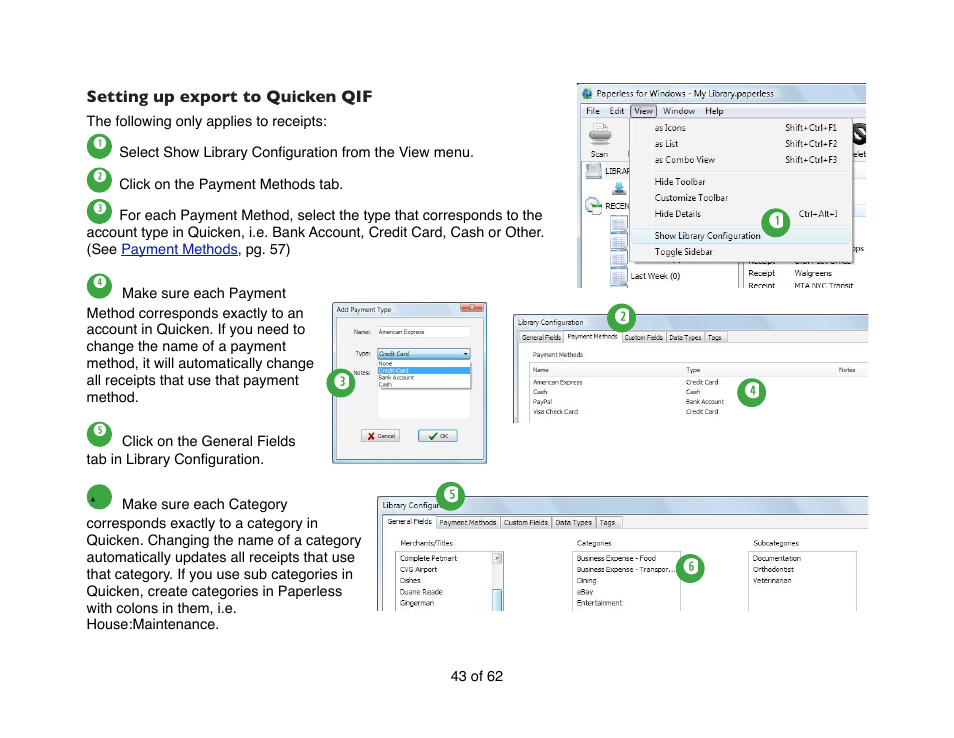The height and width of the screenshot is (738, 954).
Task: Select 'Last Week (0)' in the sidebar
Action: [655, 276]
